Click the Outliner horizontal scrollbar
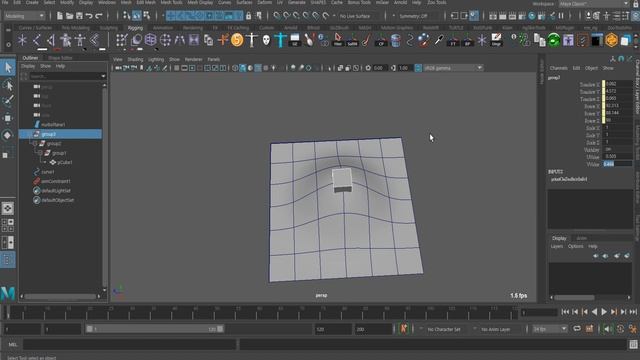Viewport: 640px width, 360px height. pyautogui.click(x=60, y=297)
